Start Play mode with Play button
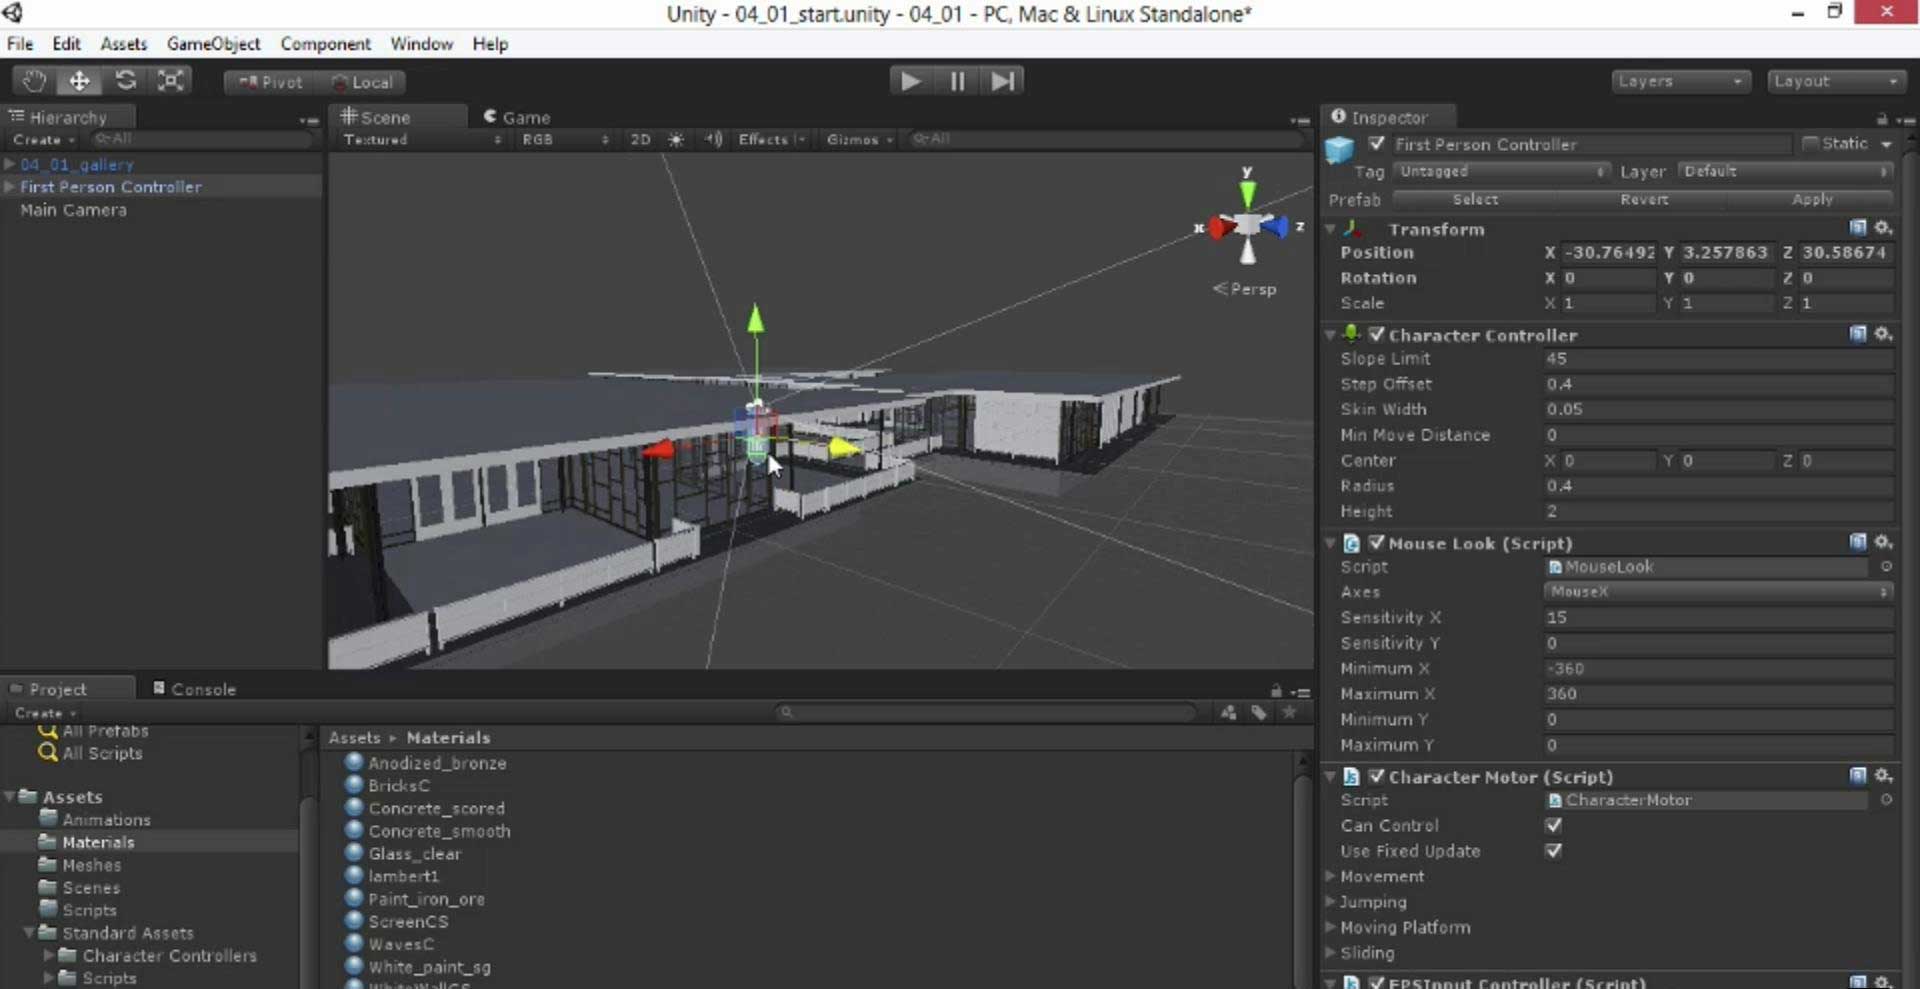 click(x=910, y=81)
